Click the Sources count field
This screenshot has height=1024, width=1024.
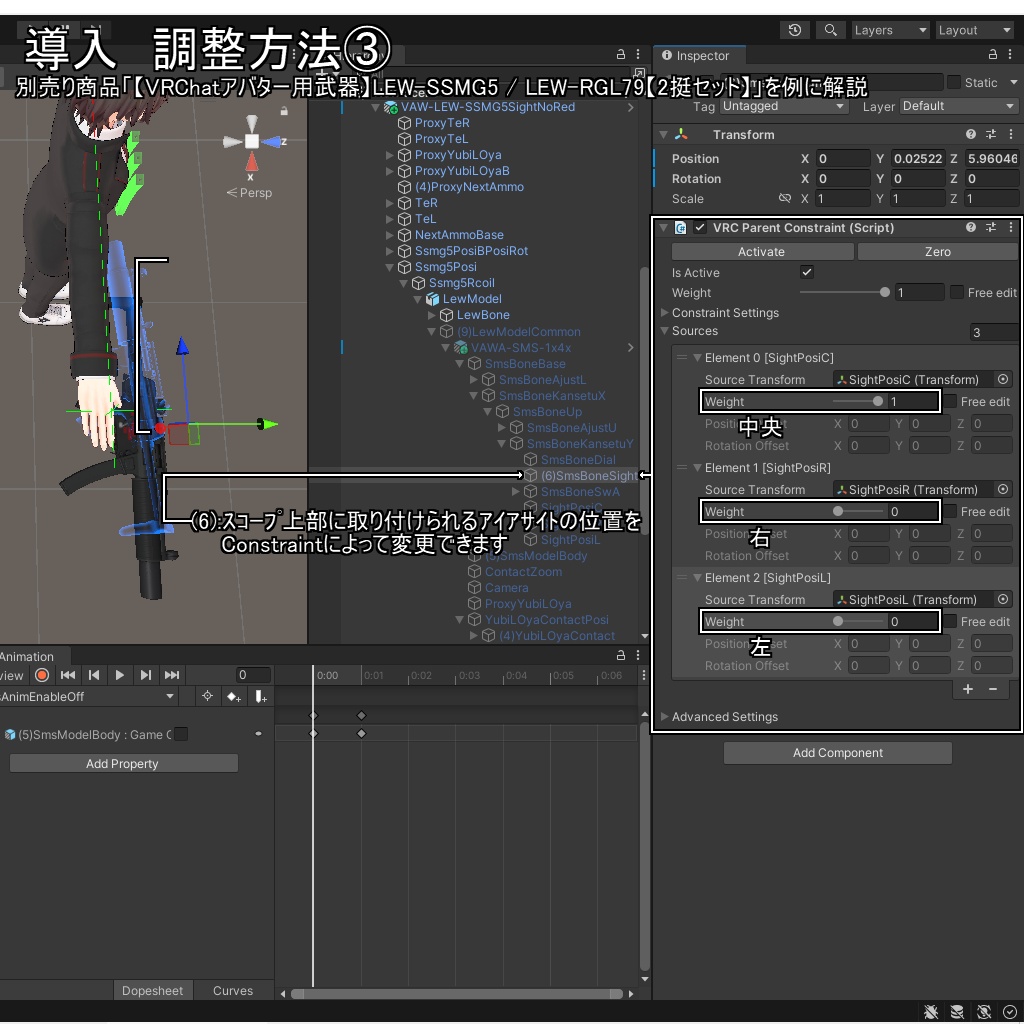tap(994, 332)
